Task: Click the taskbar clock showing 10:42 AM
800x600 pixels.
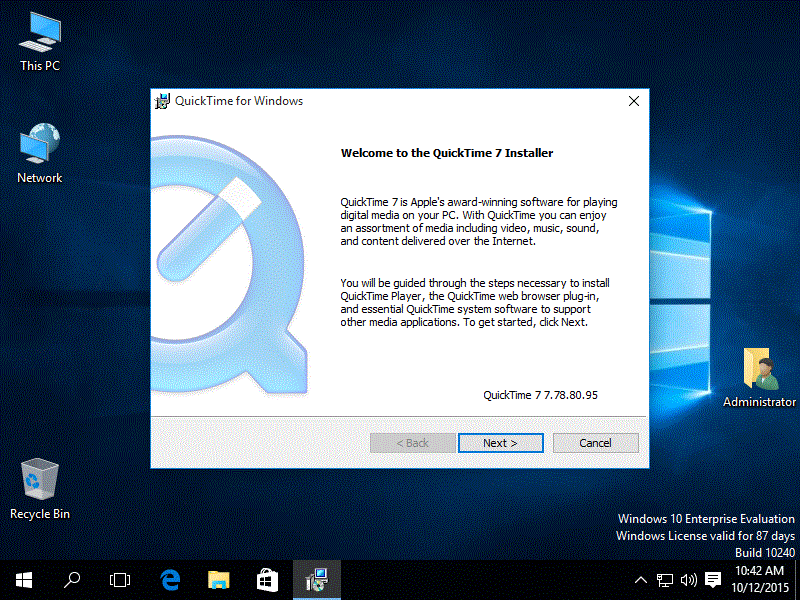Action: [x=762, y=579]
